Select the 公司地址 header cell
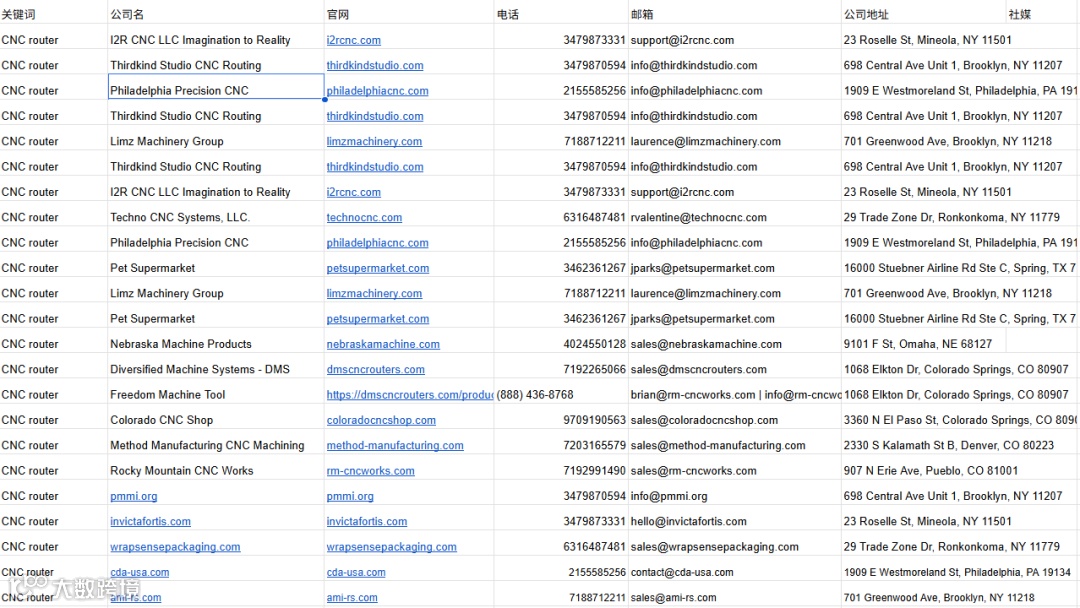Image resolution: width=1080 pixels, height=608 pixels. [924, 14]
